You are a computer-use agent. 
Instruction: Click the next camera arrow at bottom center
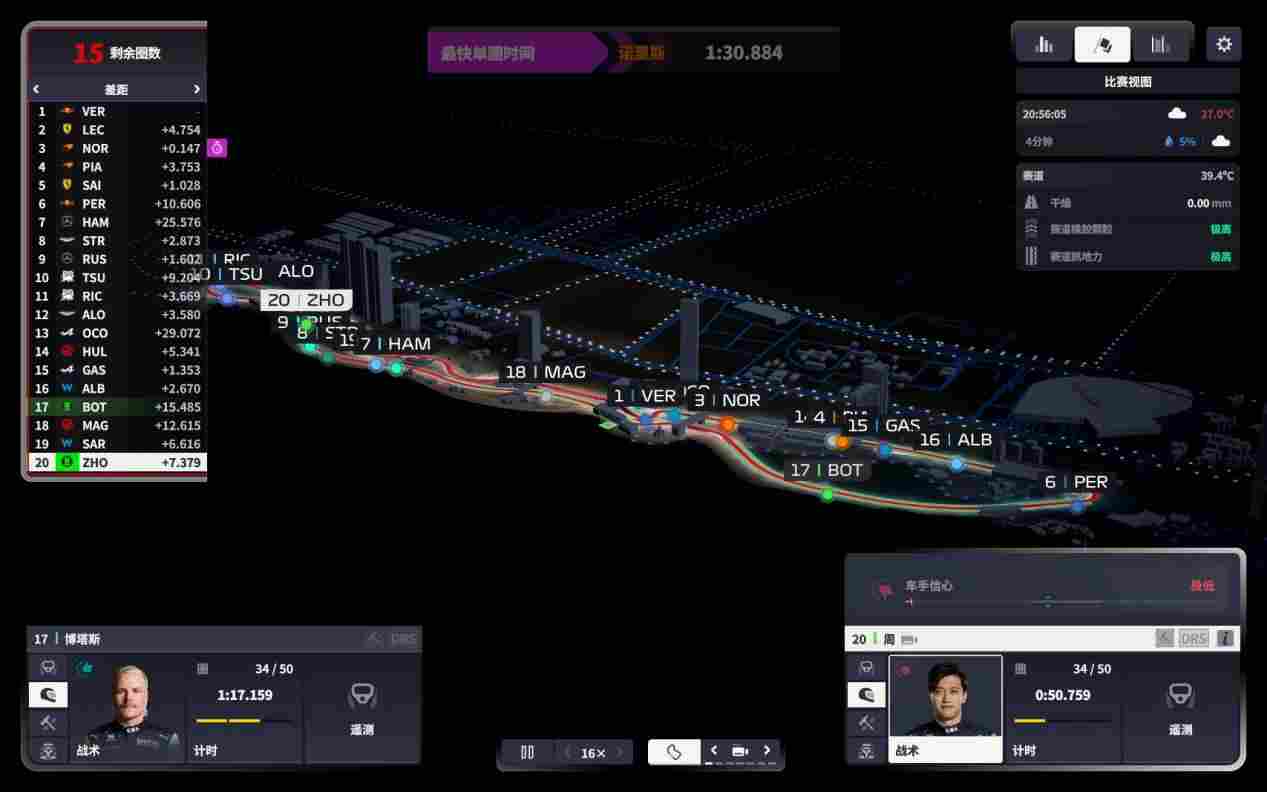point(767,751)
